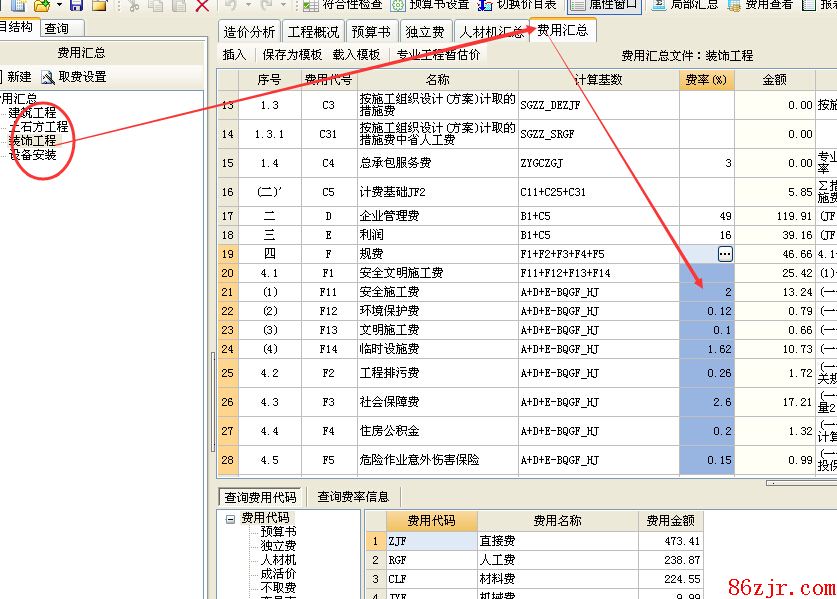Image resolution: width=837 pixels, height=599 pixels.
Task: Click the red X delete icon
Action: click(202, 5)
